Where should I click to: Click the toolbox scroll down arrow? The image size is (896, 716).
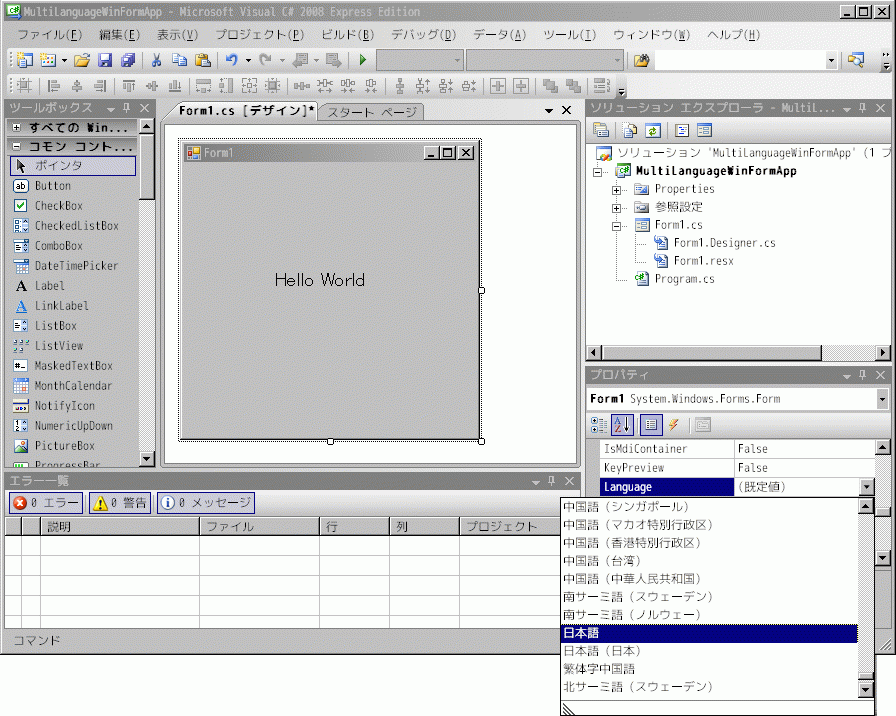(147, 458)
